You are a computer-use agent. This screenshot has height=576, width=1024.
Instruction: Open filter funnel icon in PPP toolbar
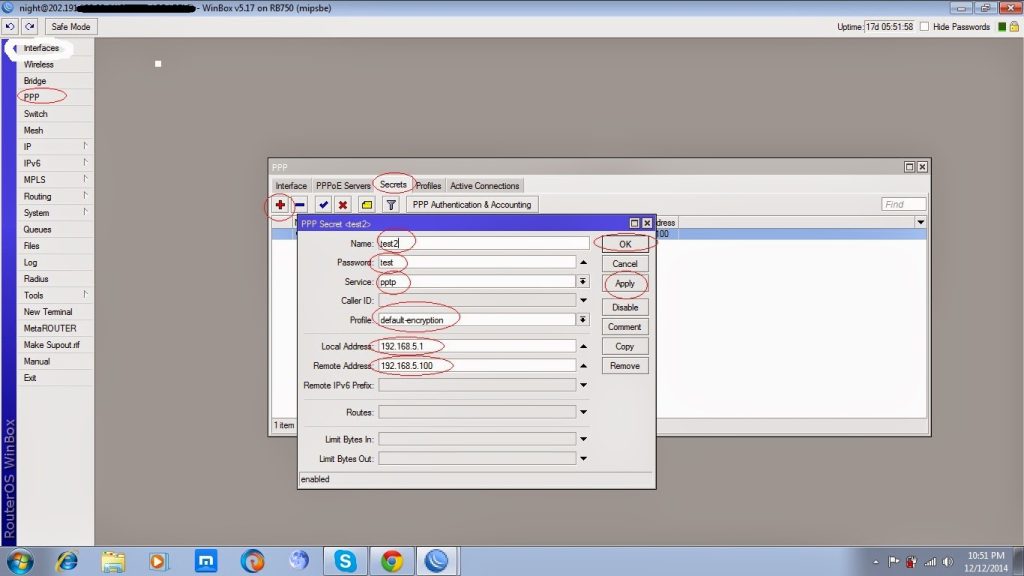click(391, 205)
